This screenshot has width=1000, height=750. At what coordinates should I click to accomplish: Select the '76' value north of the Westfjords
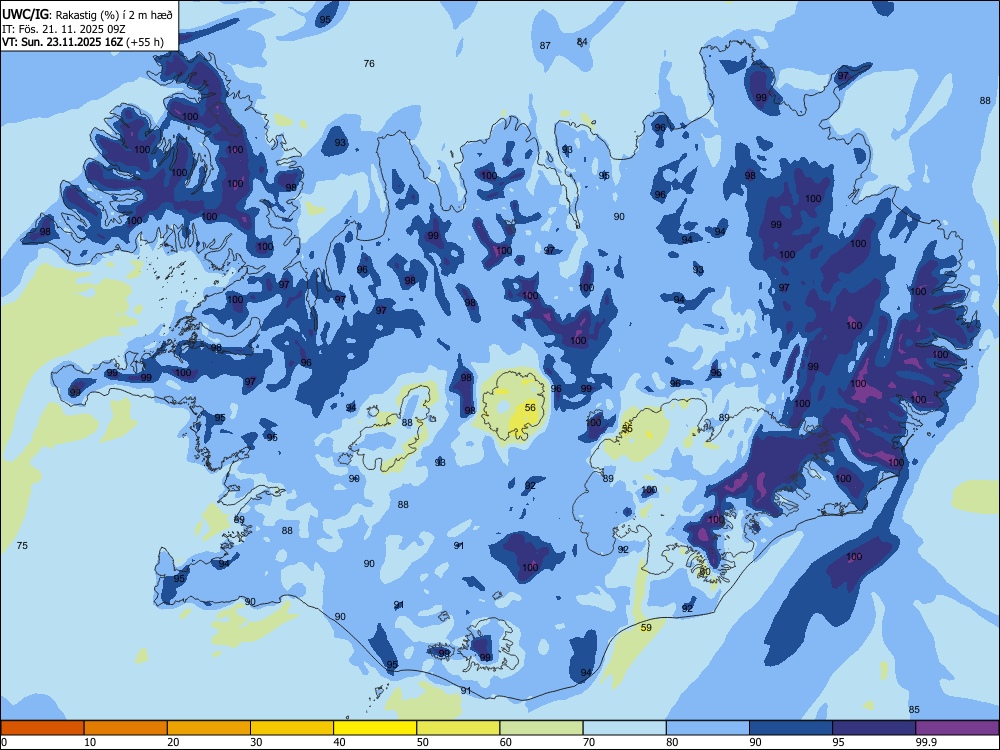tap(369, 63)
